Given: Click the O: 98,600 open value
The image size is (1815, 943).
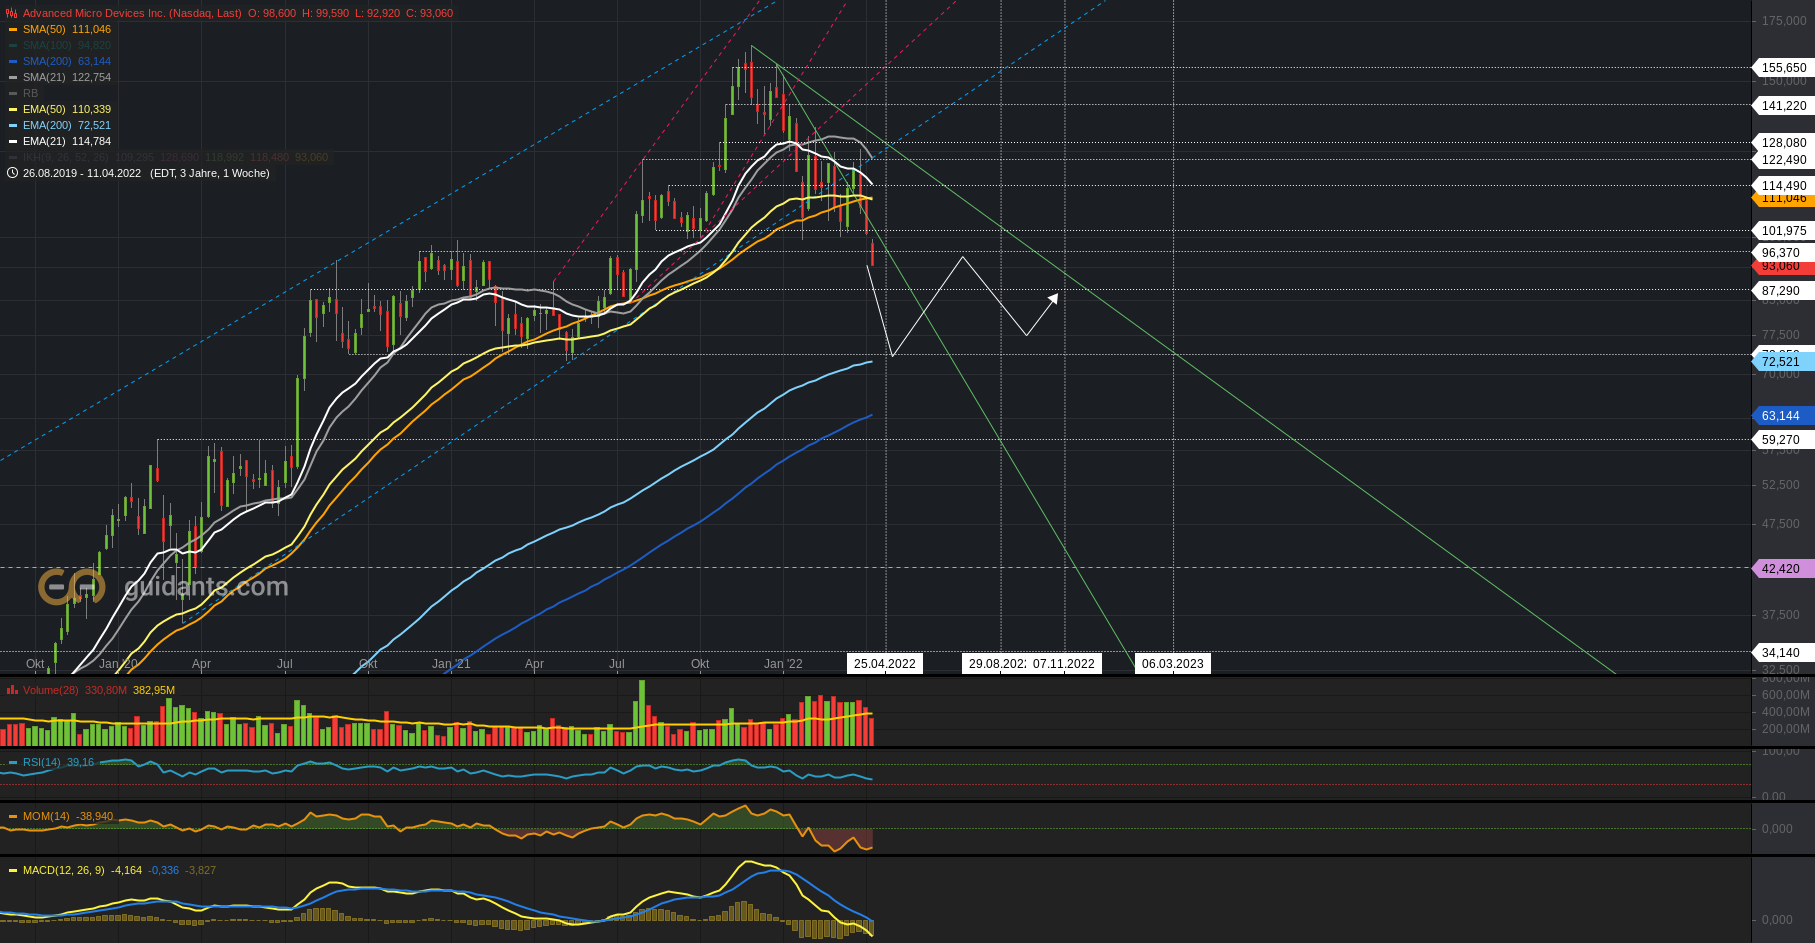Looking at the screenshot, I should pos(272,13).
